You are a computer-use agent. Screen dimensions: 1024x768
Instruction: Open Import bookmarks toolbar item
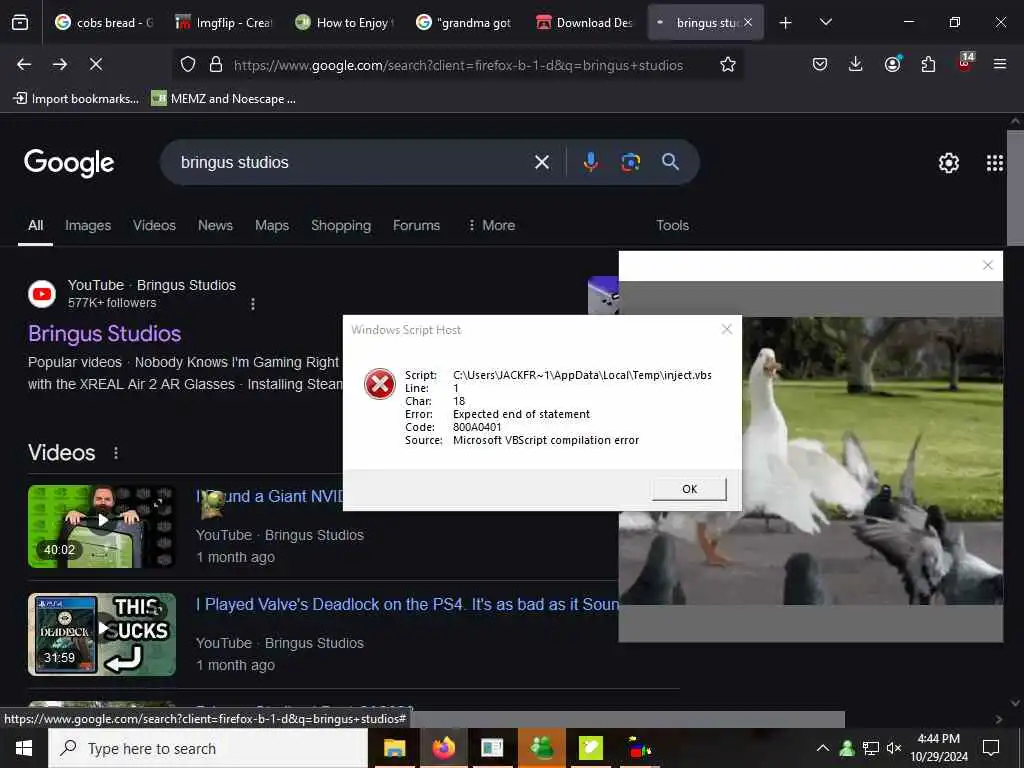76,99
